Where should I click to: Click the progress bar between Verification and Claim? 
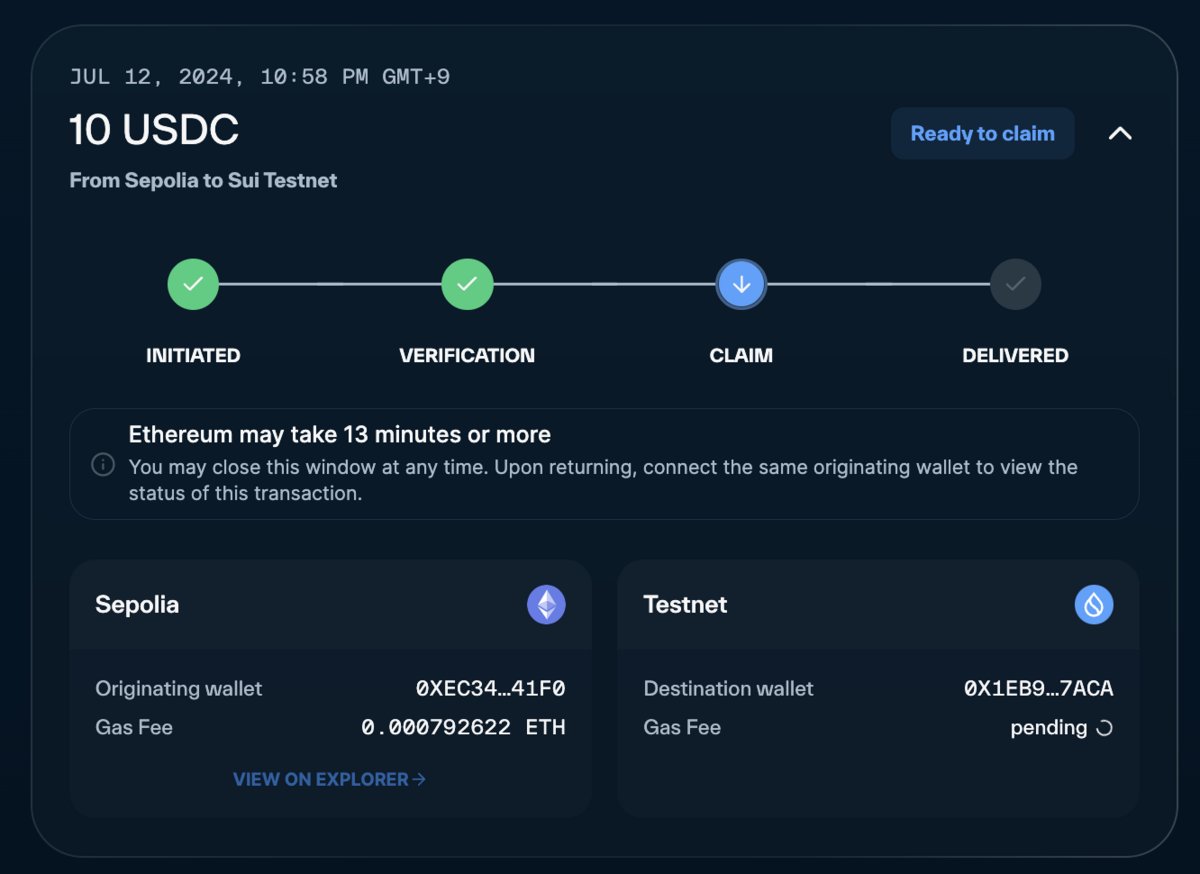604,284
